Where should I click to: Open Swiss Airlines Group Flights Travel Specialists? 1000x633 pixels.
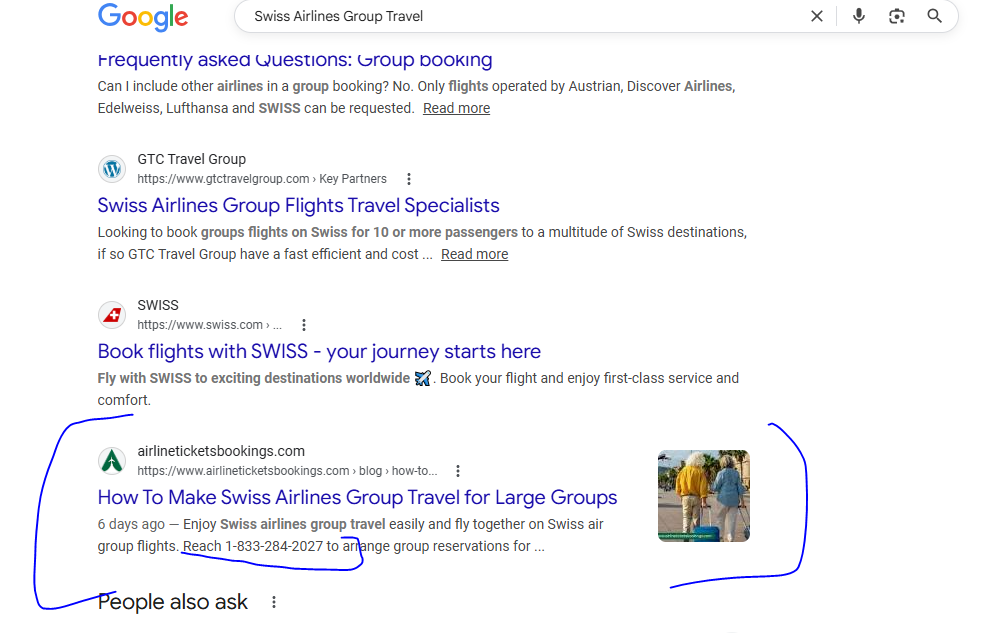click(298, 205)
